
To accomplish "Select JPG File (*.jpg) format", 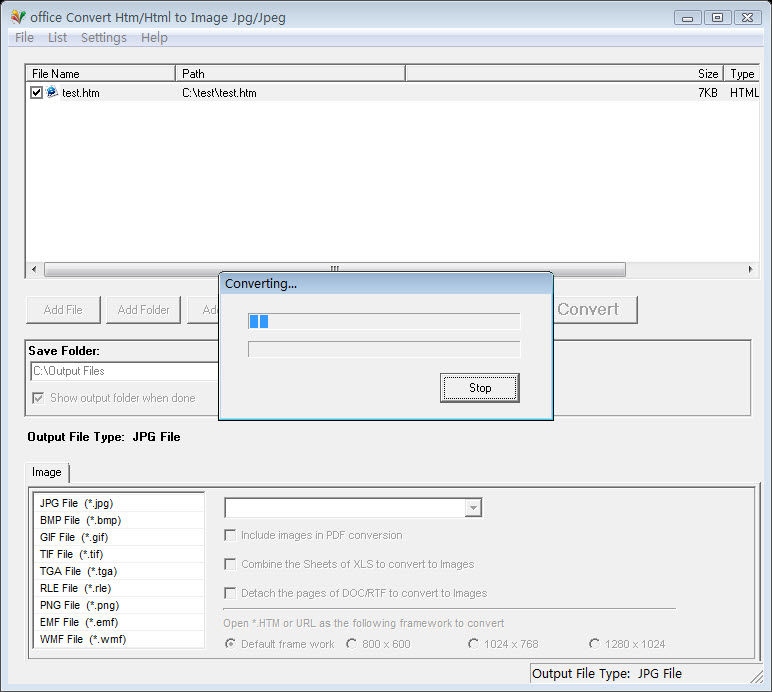I will click(x=119, y=503).
